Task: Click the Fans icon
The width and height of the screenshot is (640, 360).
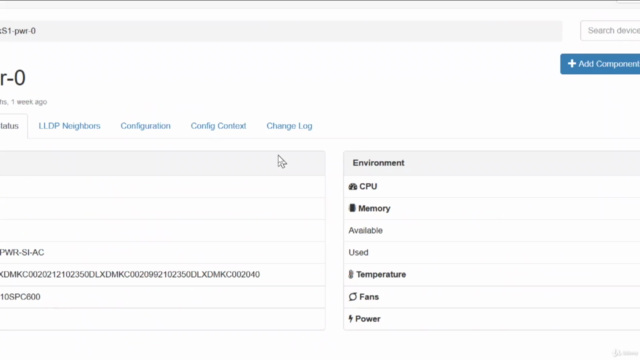Action: pos(353,297)
